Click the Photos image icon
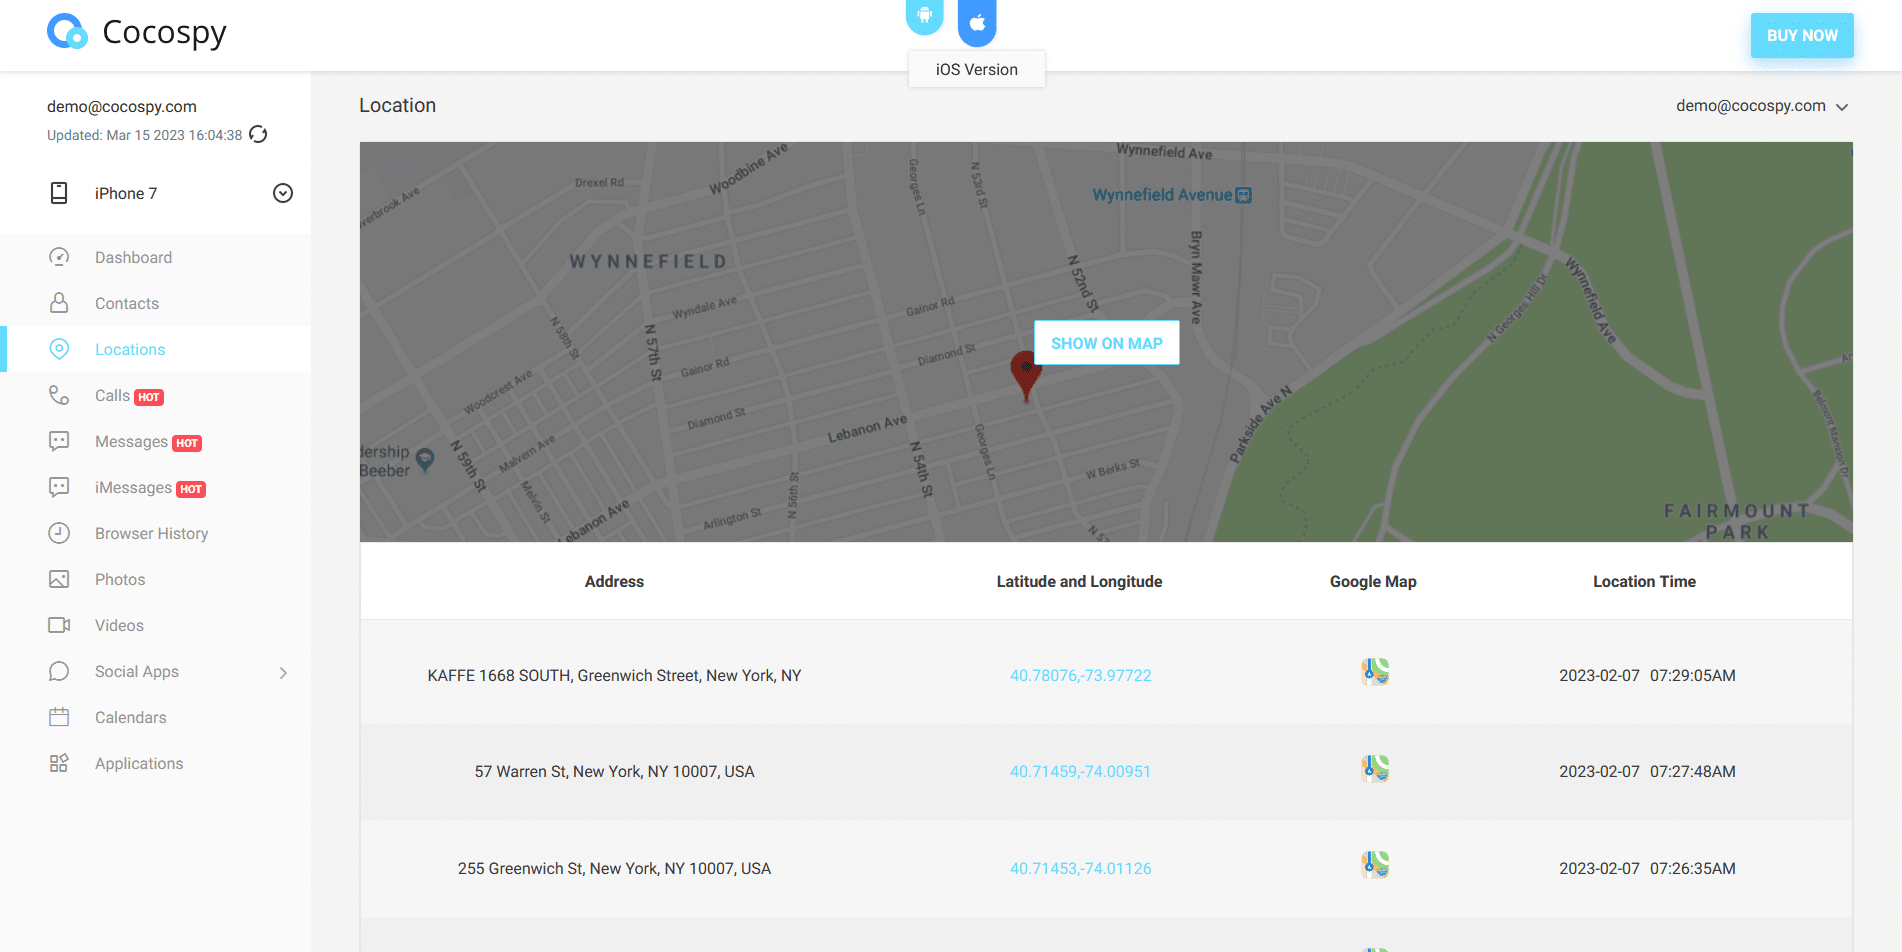This screenshot has height=952, width=1902. tap(59, 579)
